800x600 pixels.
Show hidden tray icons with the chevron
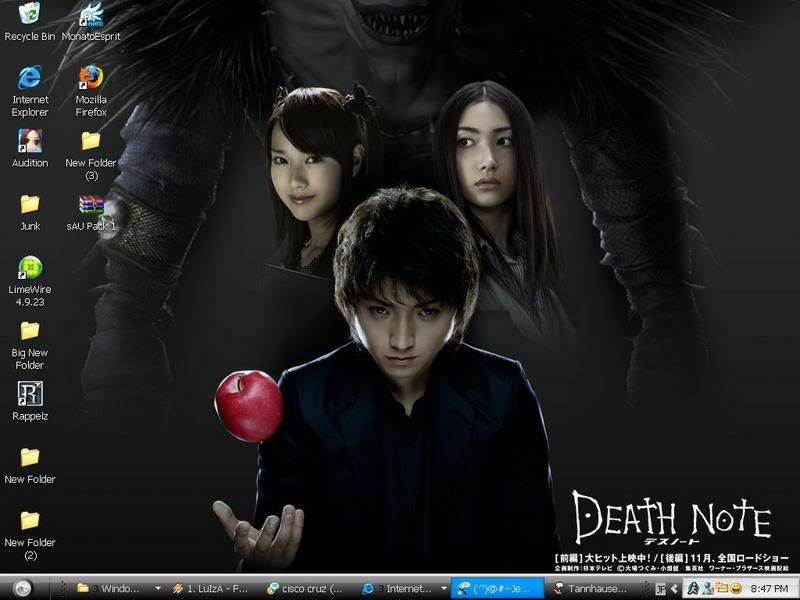tap(674, 589)
